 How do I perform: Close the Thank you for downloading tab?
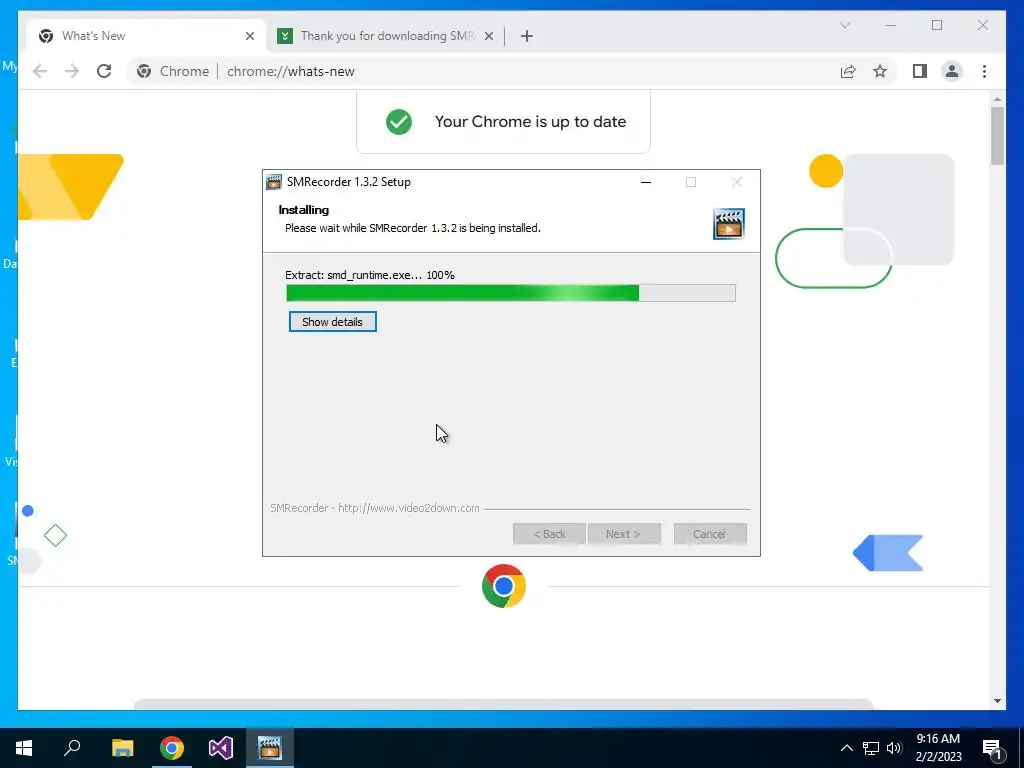point(488,36)
